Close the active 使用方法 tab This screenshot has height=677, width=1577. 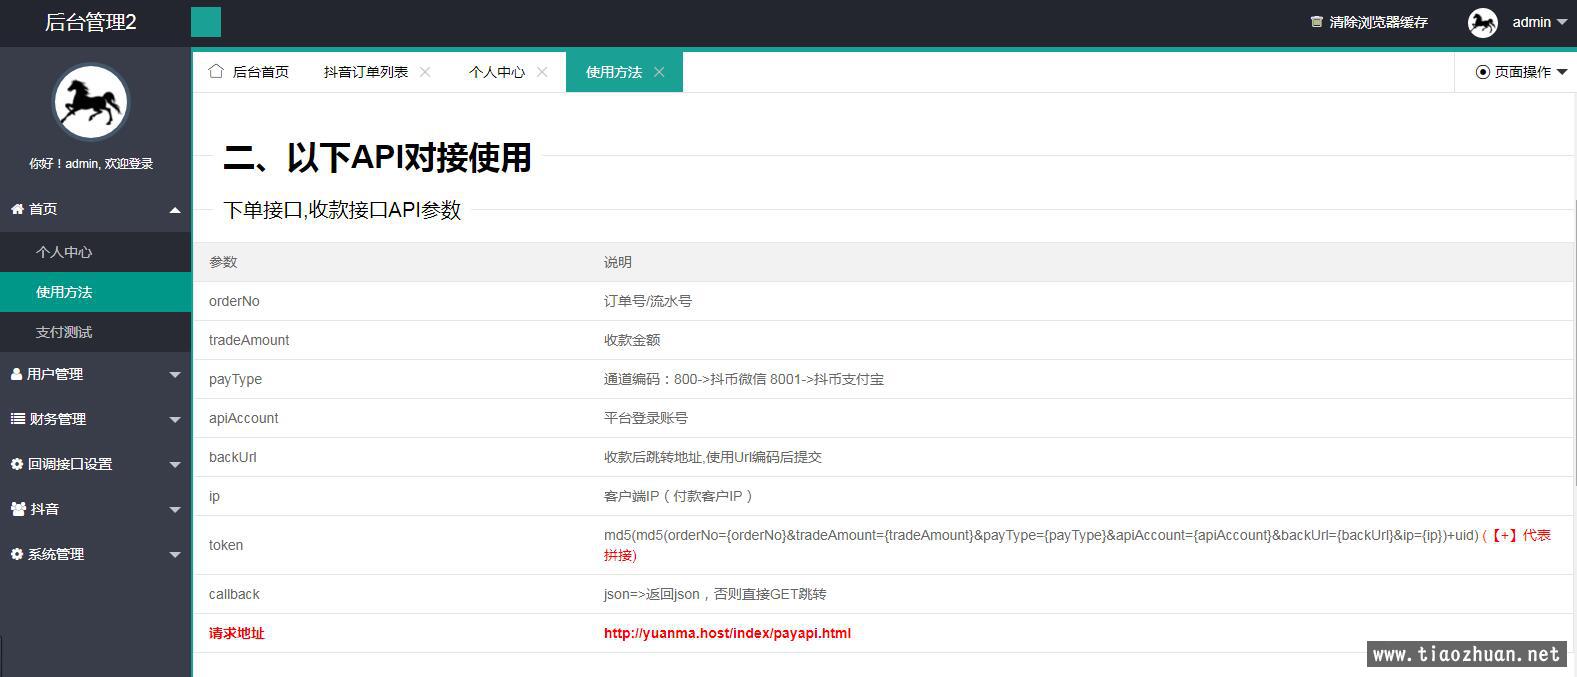659,72
